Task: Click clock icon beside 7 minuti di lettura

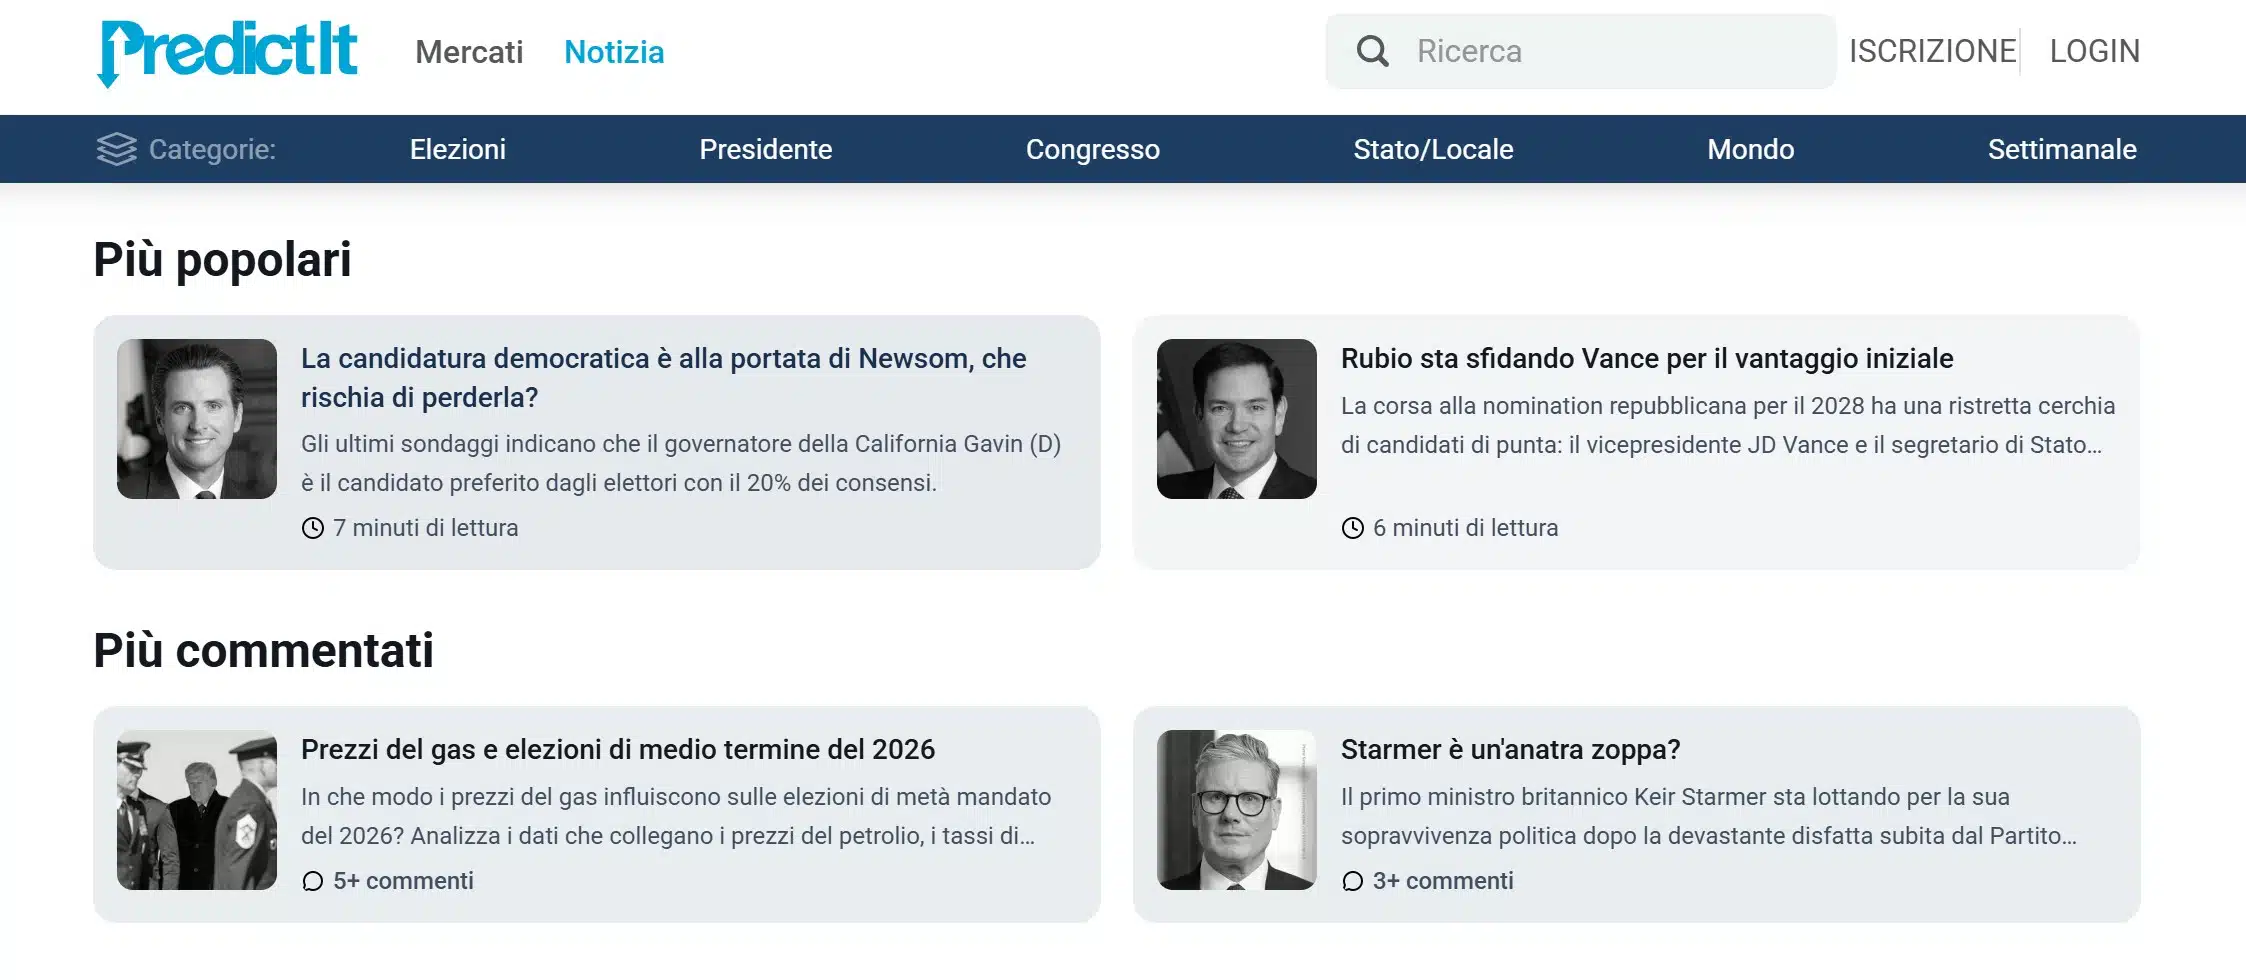Action: (313, 528)
